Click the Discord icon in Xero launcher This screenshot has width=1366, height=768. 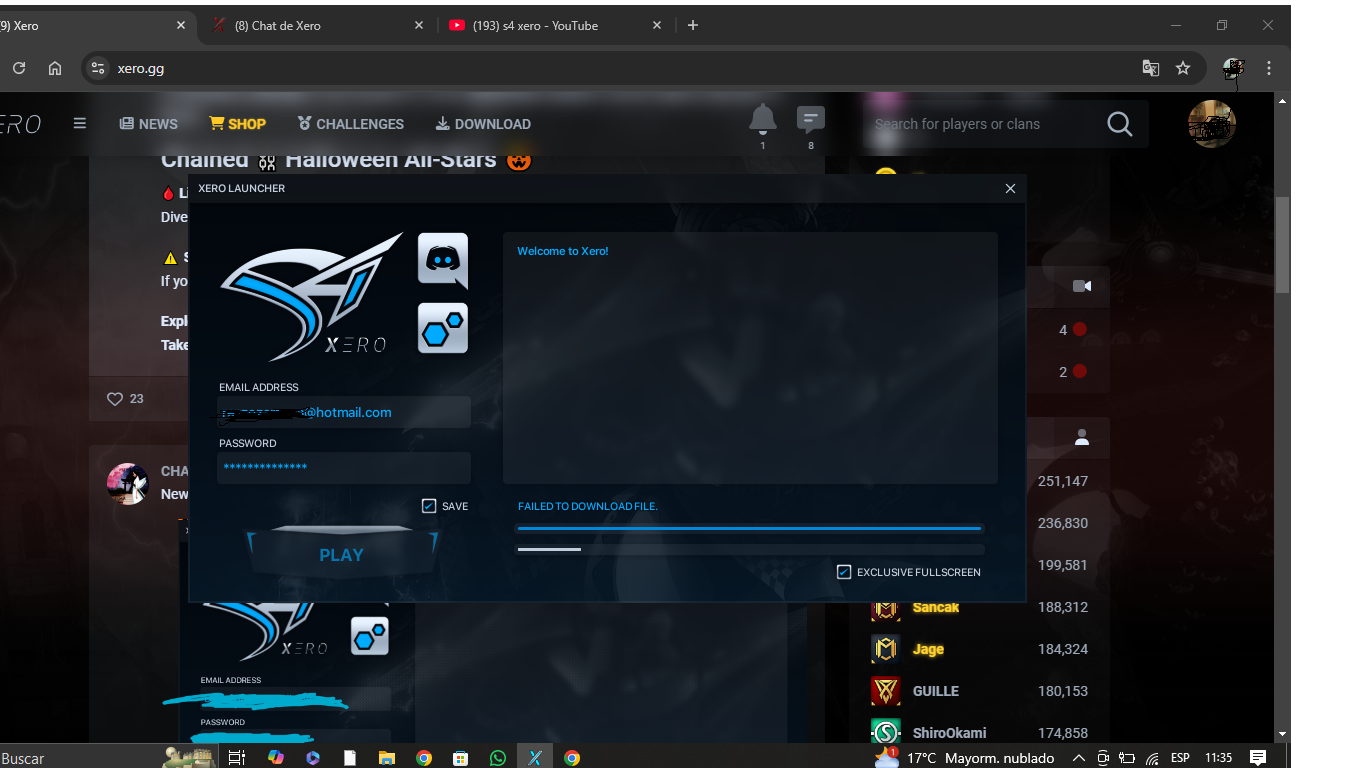click(x=442, y=260)
